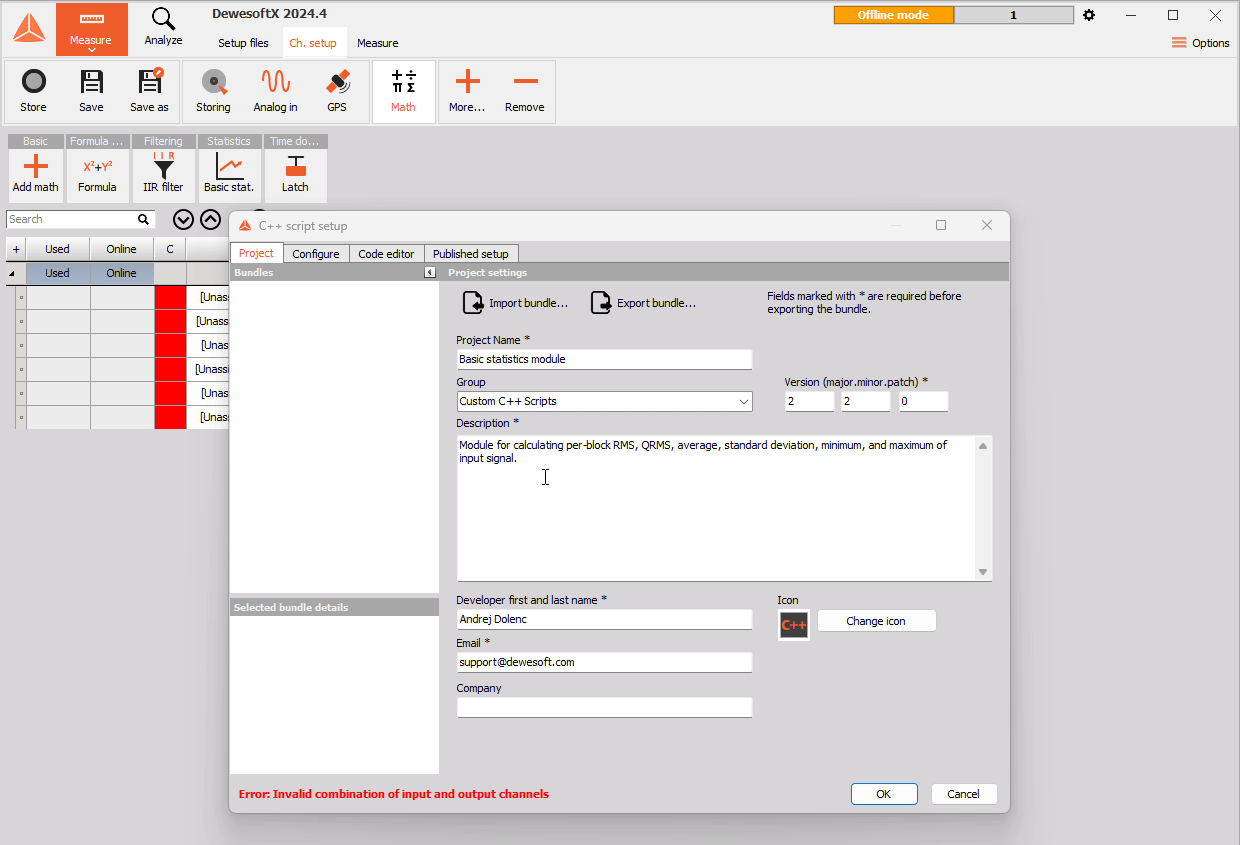The height and width of the screenshot is (845, 1240).
Task: Click the Store toolbar button
Action: (x=33, y=92)
